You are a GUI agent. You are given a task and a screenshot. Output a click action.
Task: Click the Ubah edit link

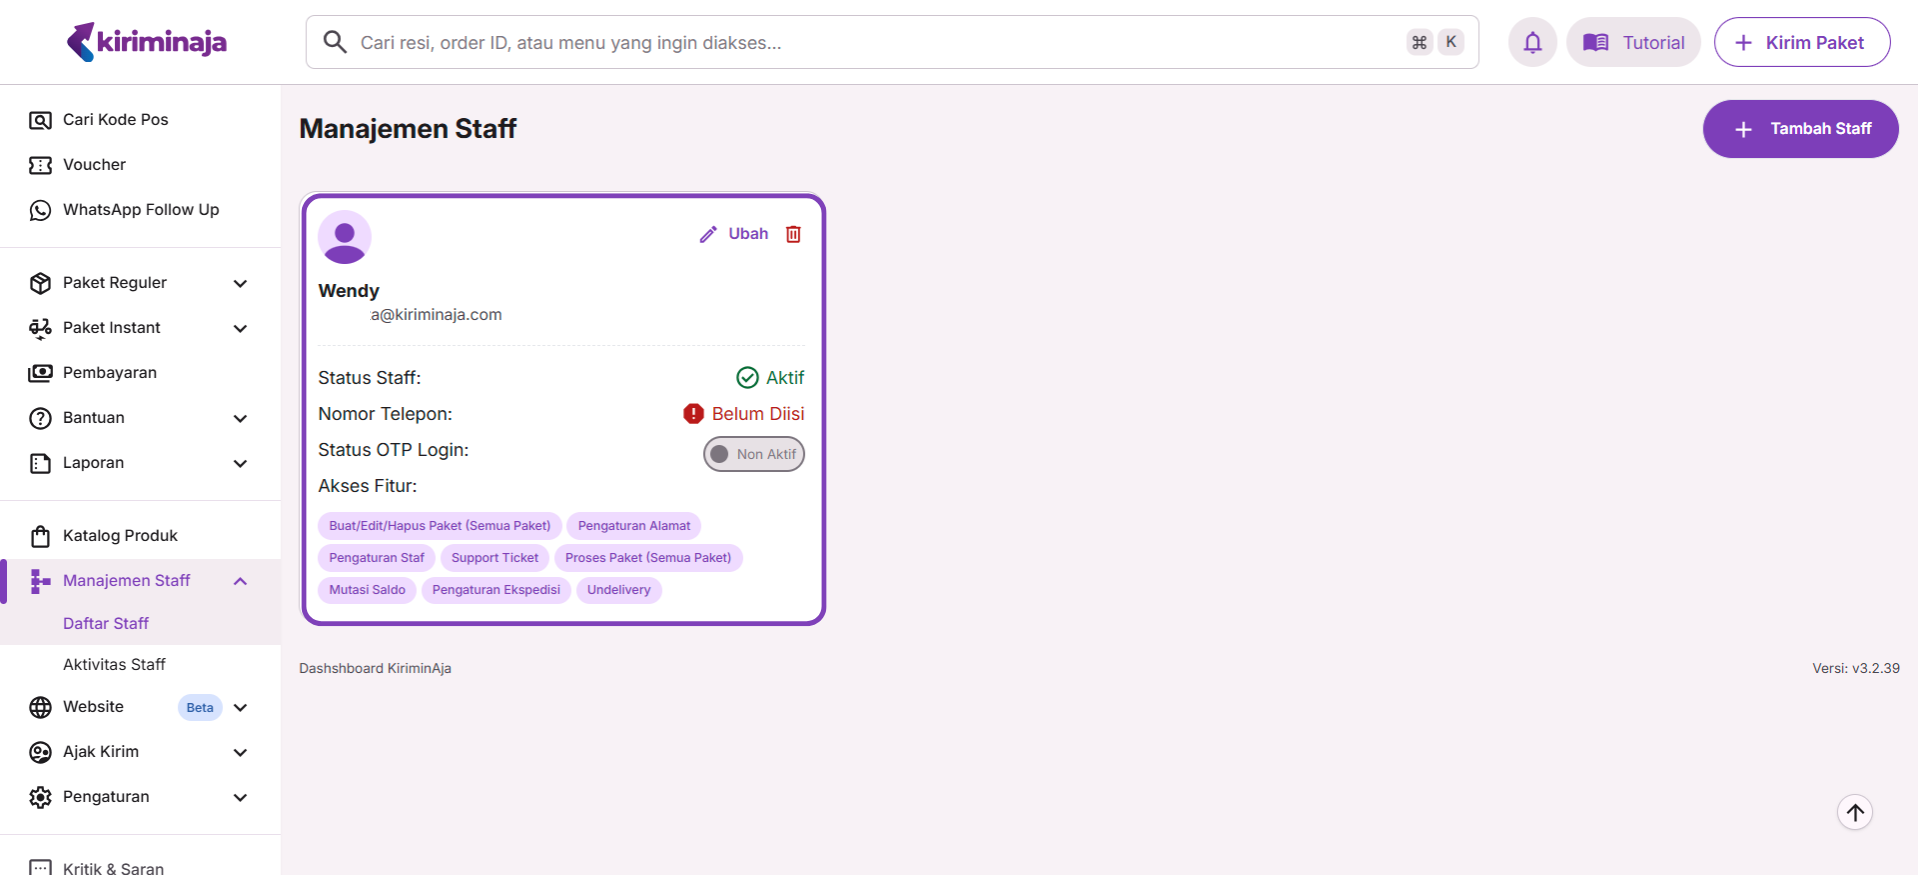pyautogui.click(x=748, y=233)
